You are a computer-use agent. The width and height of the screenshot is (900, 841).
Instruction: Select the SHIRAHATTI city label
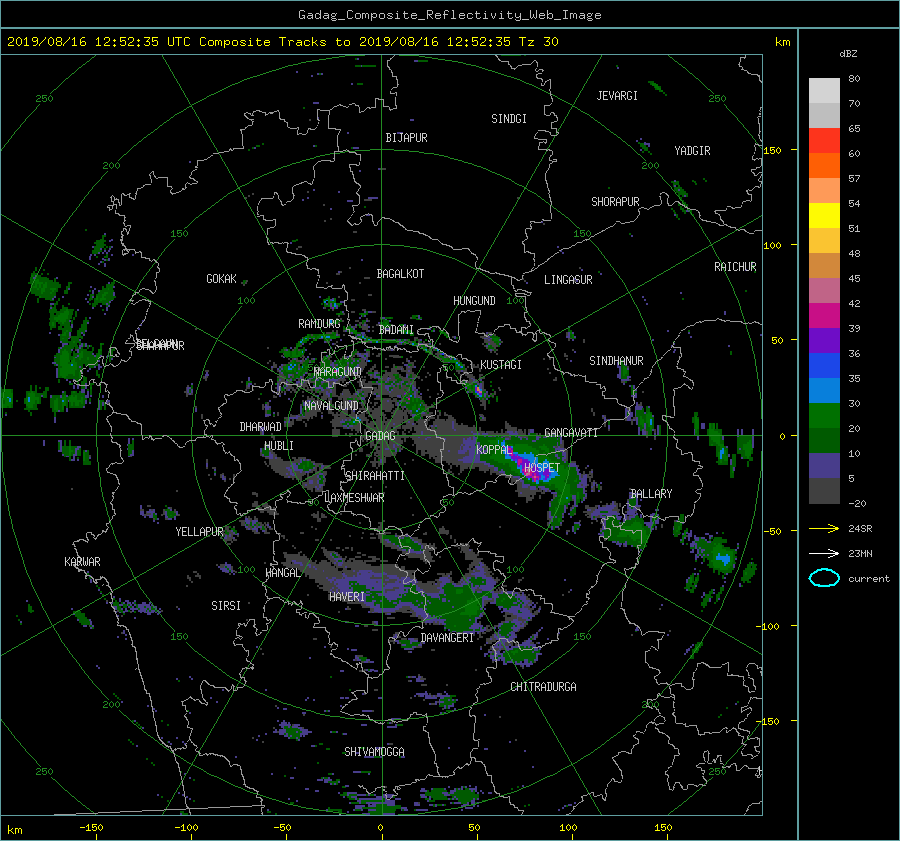(x=375, y=476)
